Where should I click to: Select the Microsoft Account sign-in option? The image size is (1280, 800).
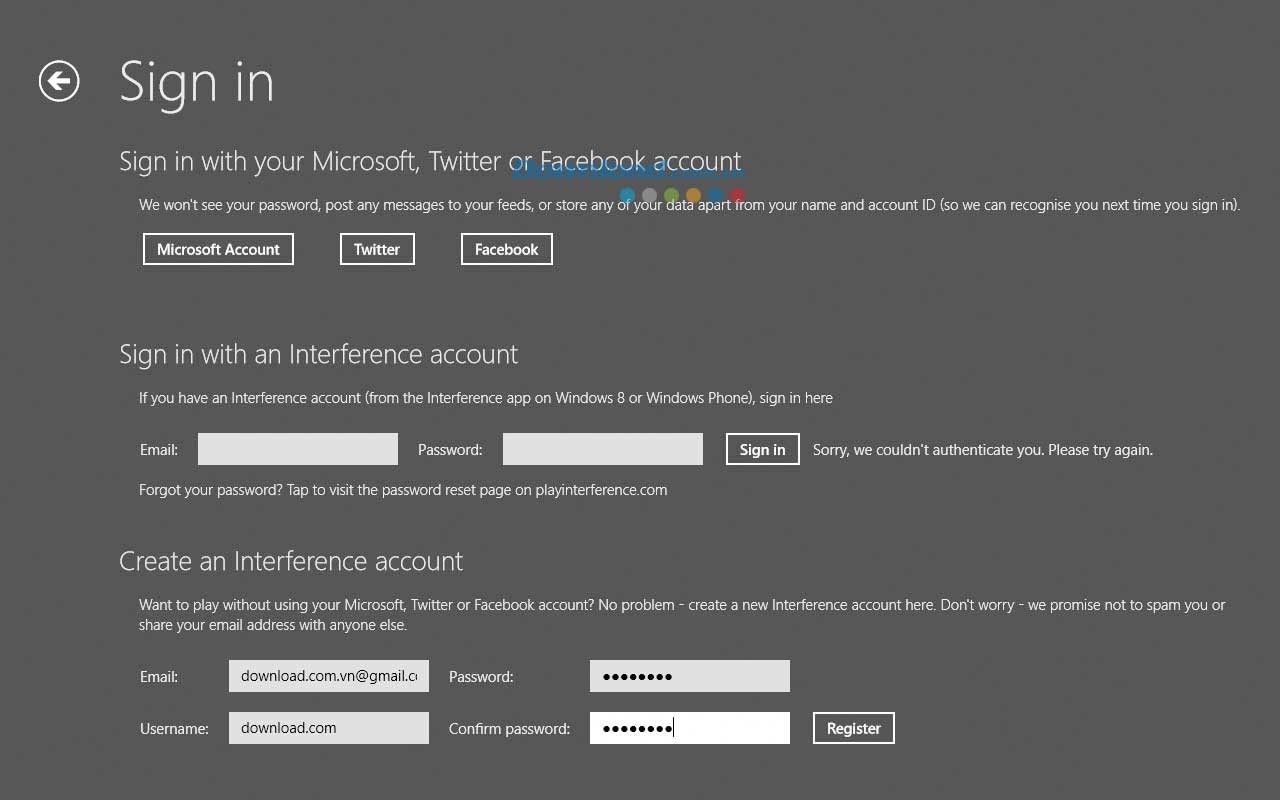point(217,248)
